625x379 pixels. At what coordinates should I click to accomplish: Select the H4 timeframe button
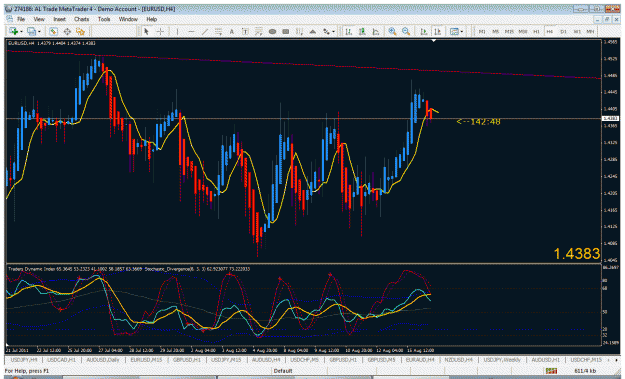click(550, 31)
